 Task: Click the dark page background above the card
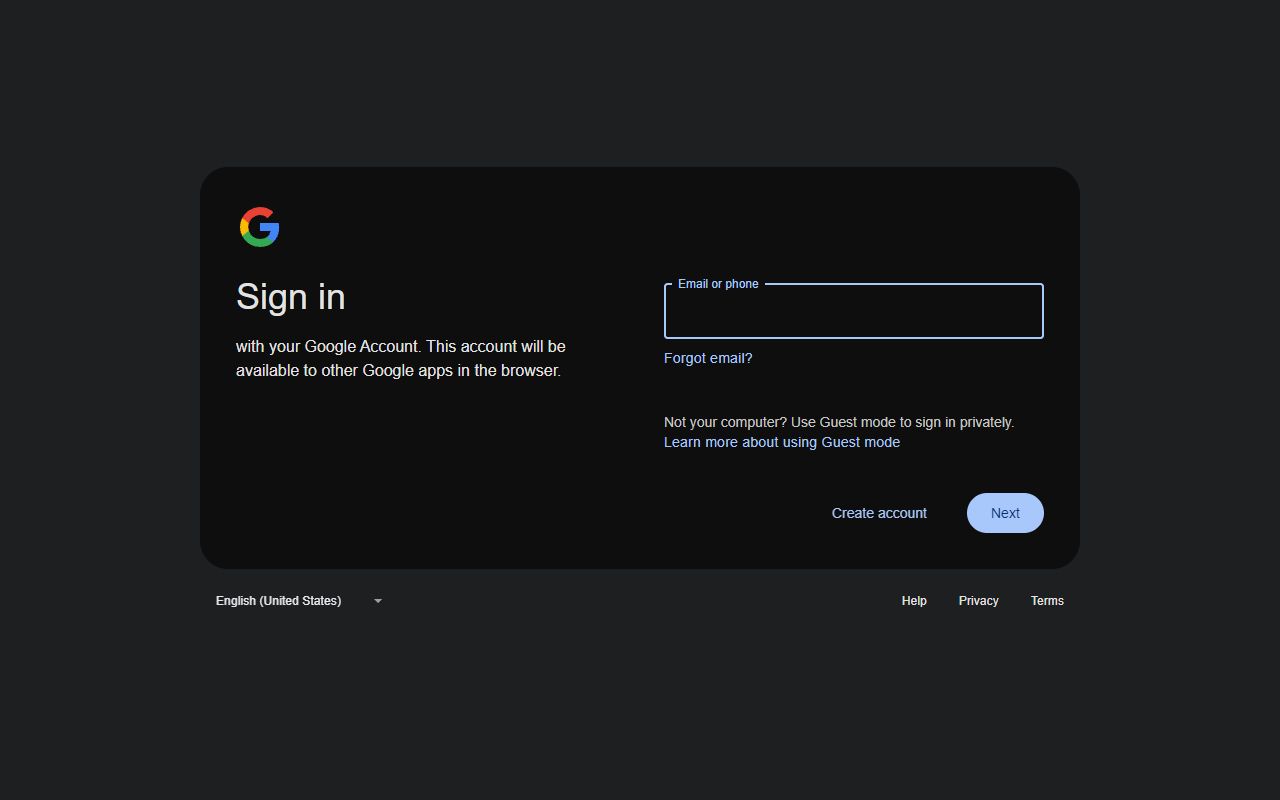pos(640,80)
